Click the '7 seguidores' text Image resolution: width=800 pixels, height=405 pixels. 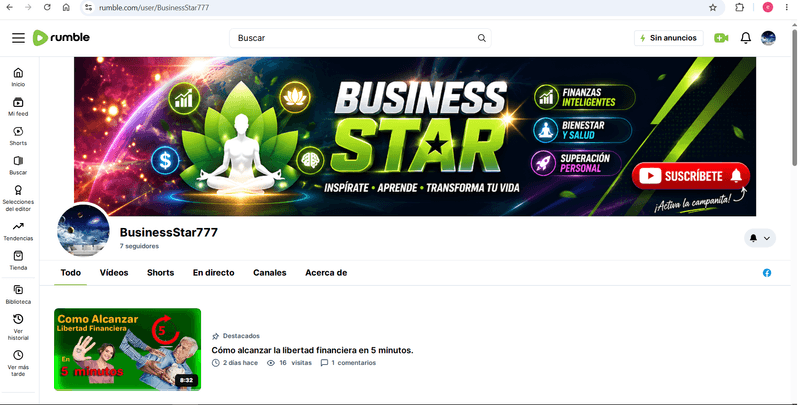139,246
